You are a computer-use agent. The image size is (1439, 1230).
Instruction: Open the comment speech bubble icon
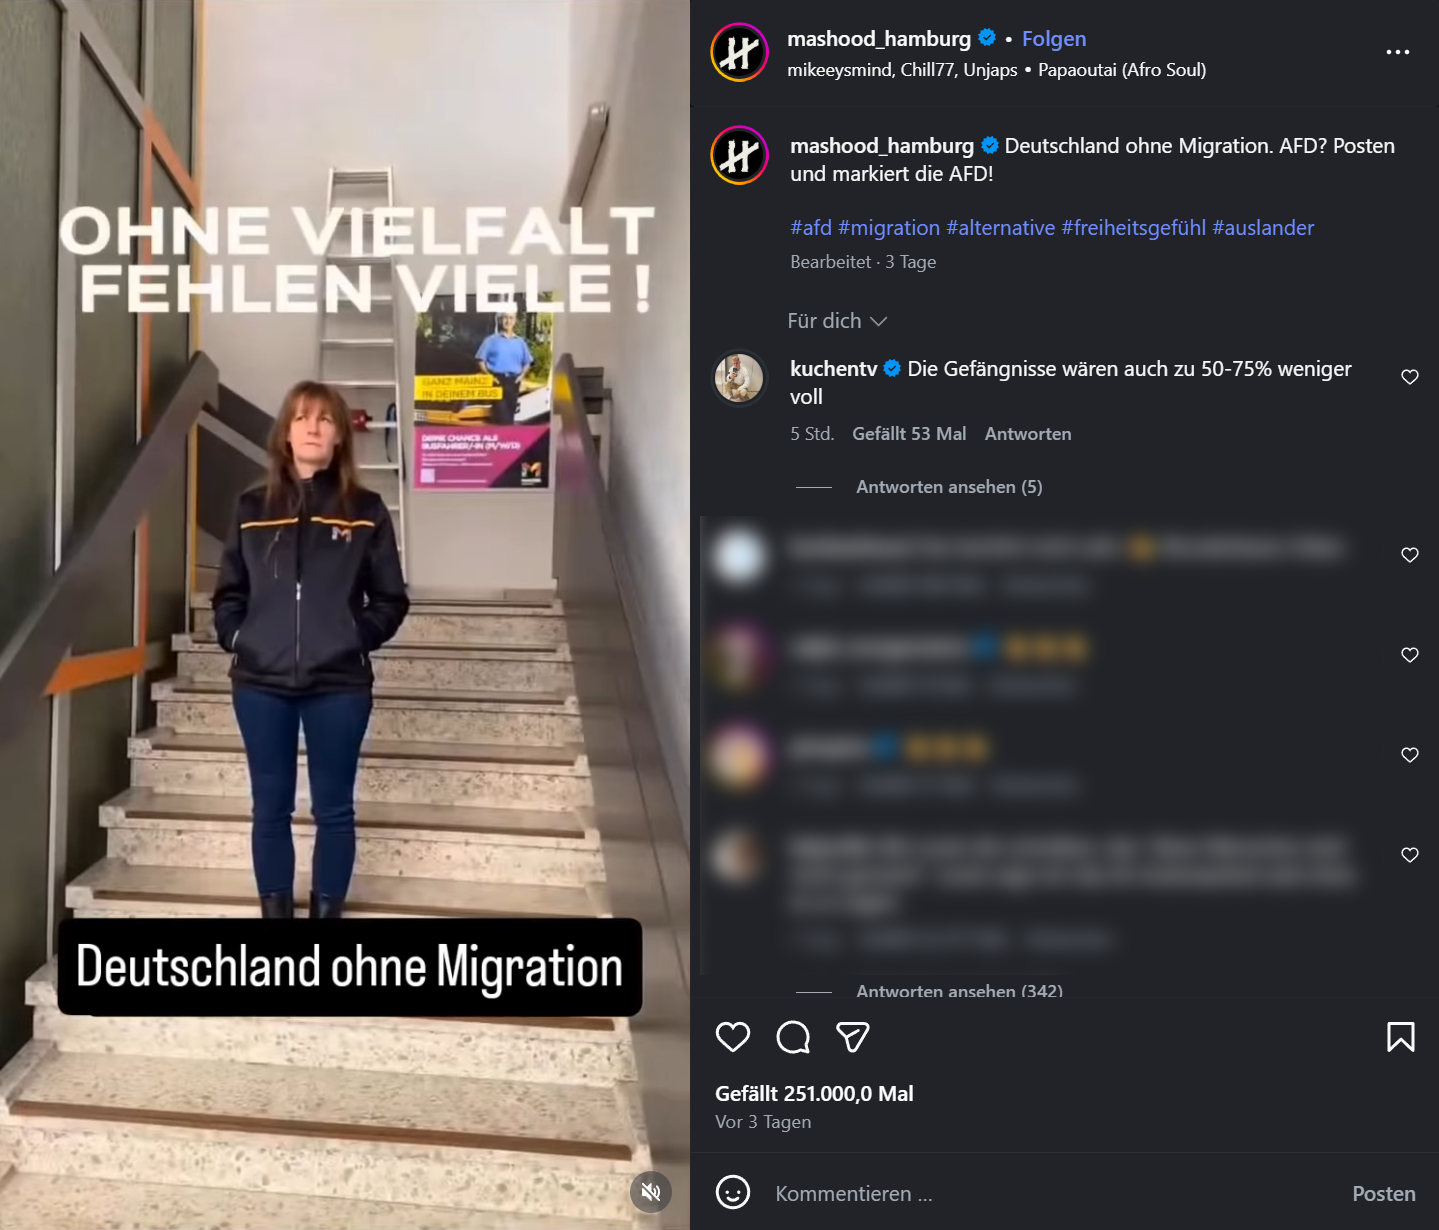tap(793, 1037)
